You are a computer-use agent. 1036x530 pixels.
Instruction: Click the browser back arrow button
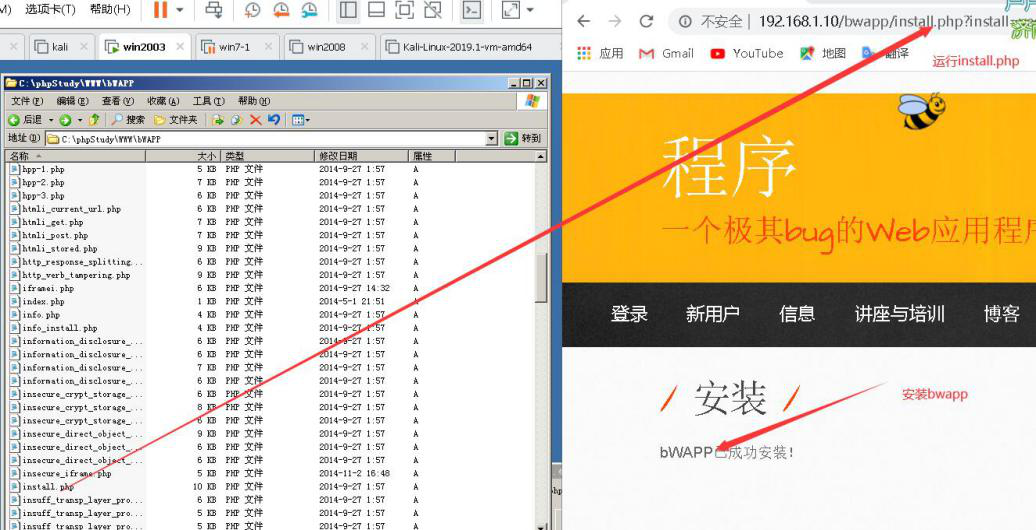click(x=583, y=21)
